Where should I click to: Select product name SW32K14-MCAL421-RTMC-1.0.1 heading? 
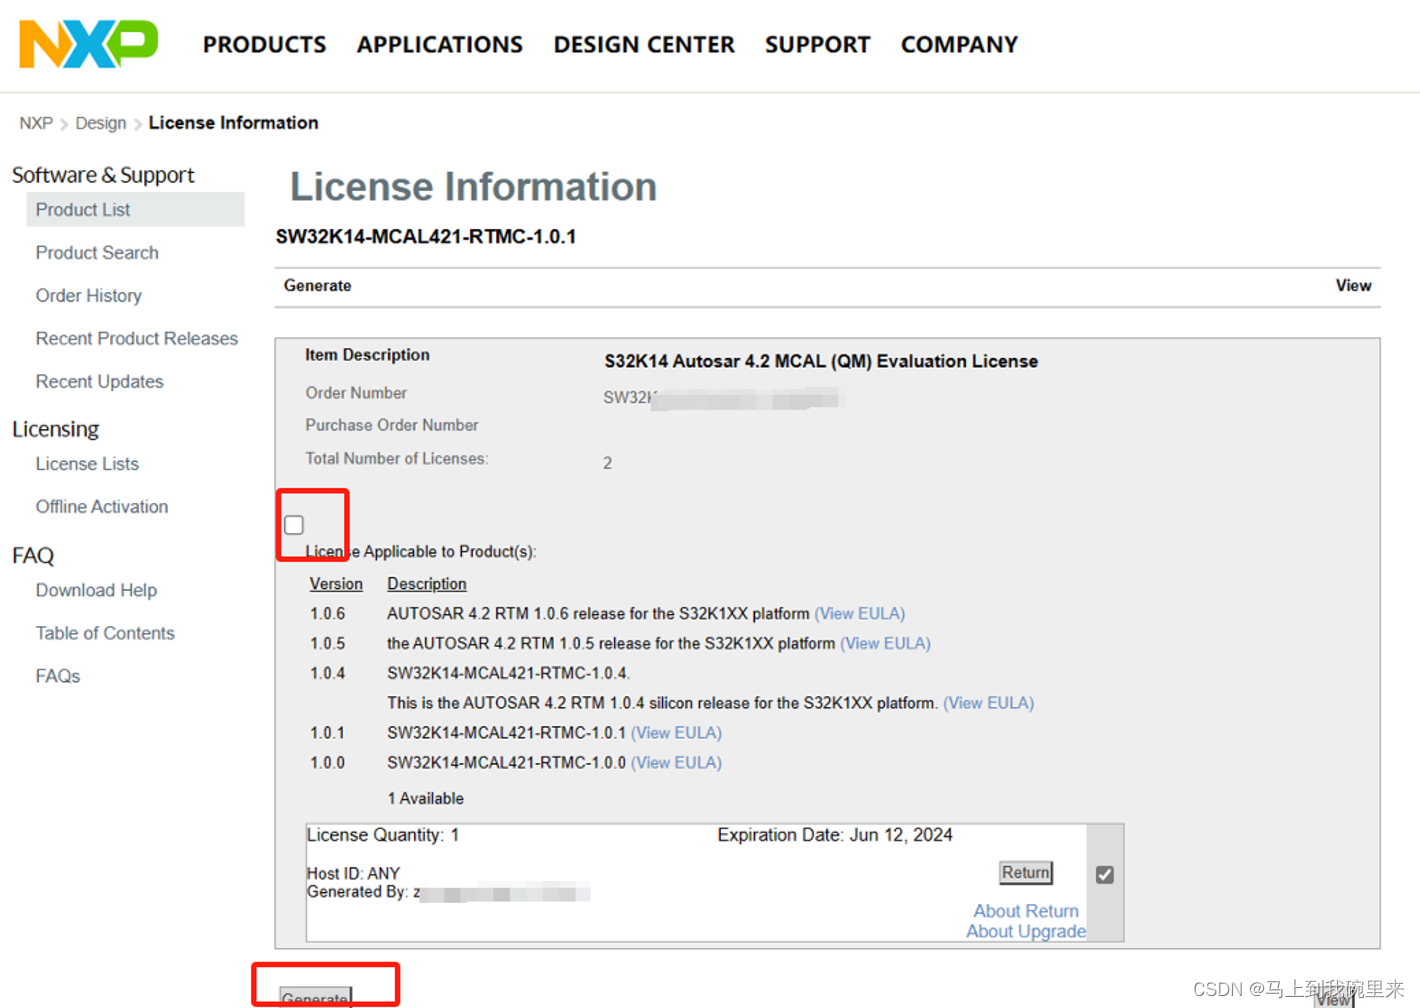(426, 237)
